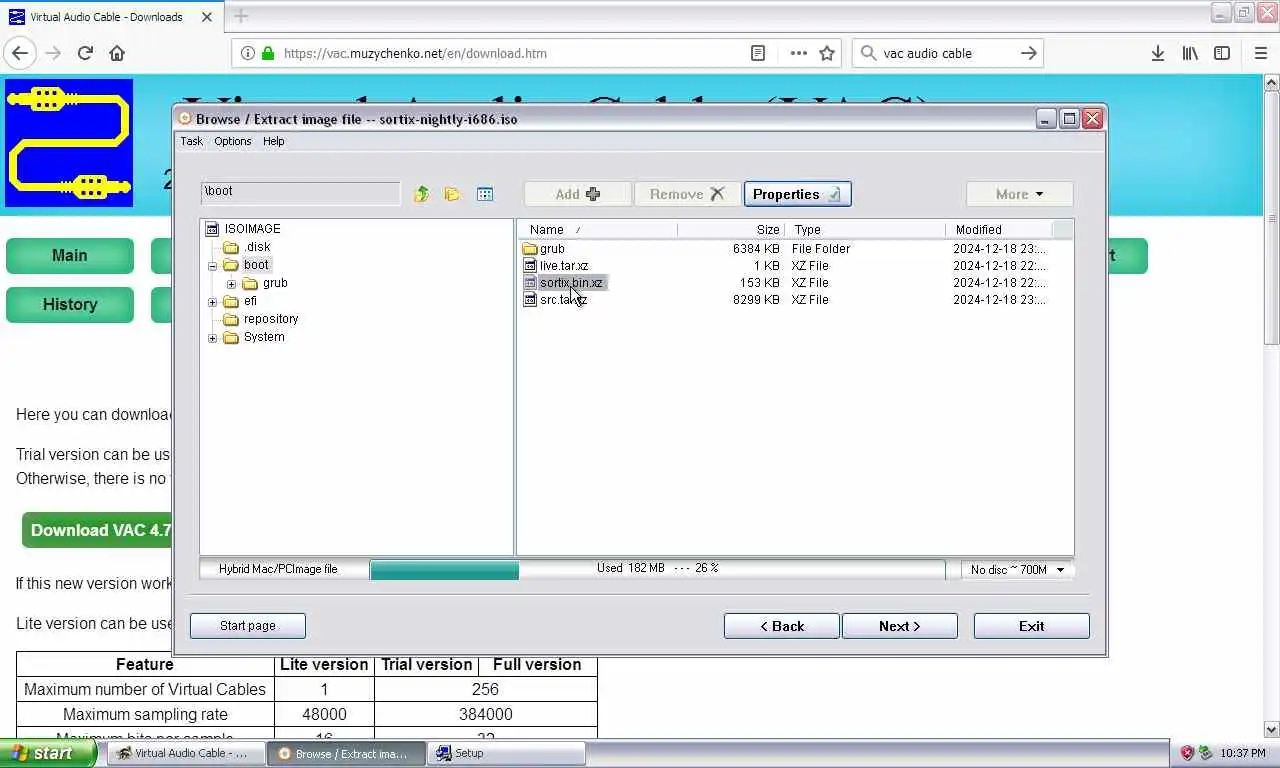1280x768 pixels.
Task: Reload the page in Firefox
Action: click(85, 53)
